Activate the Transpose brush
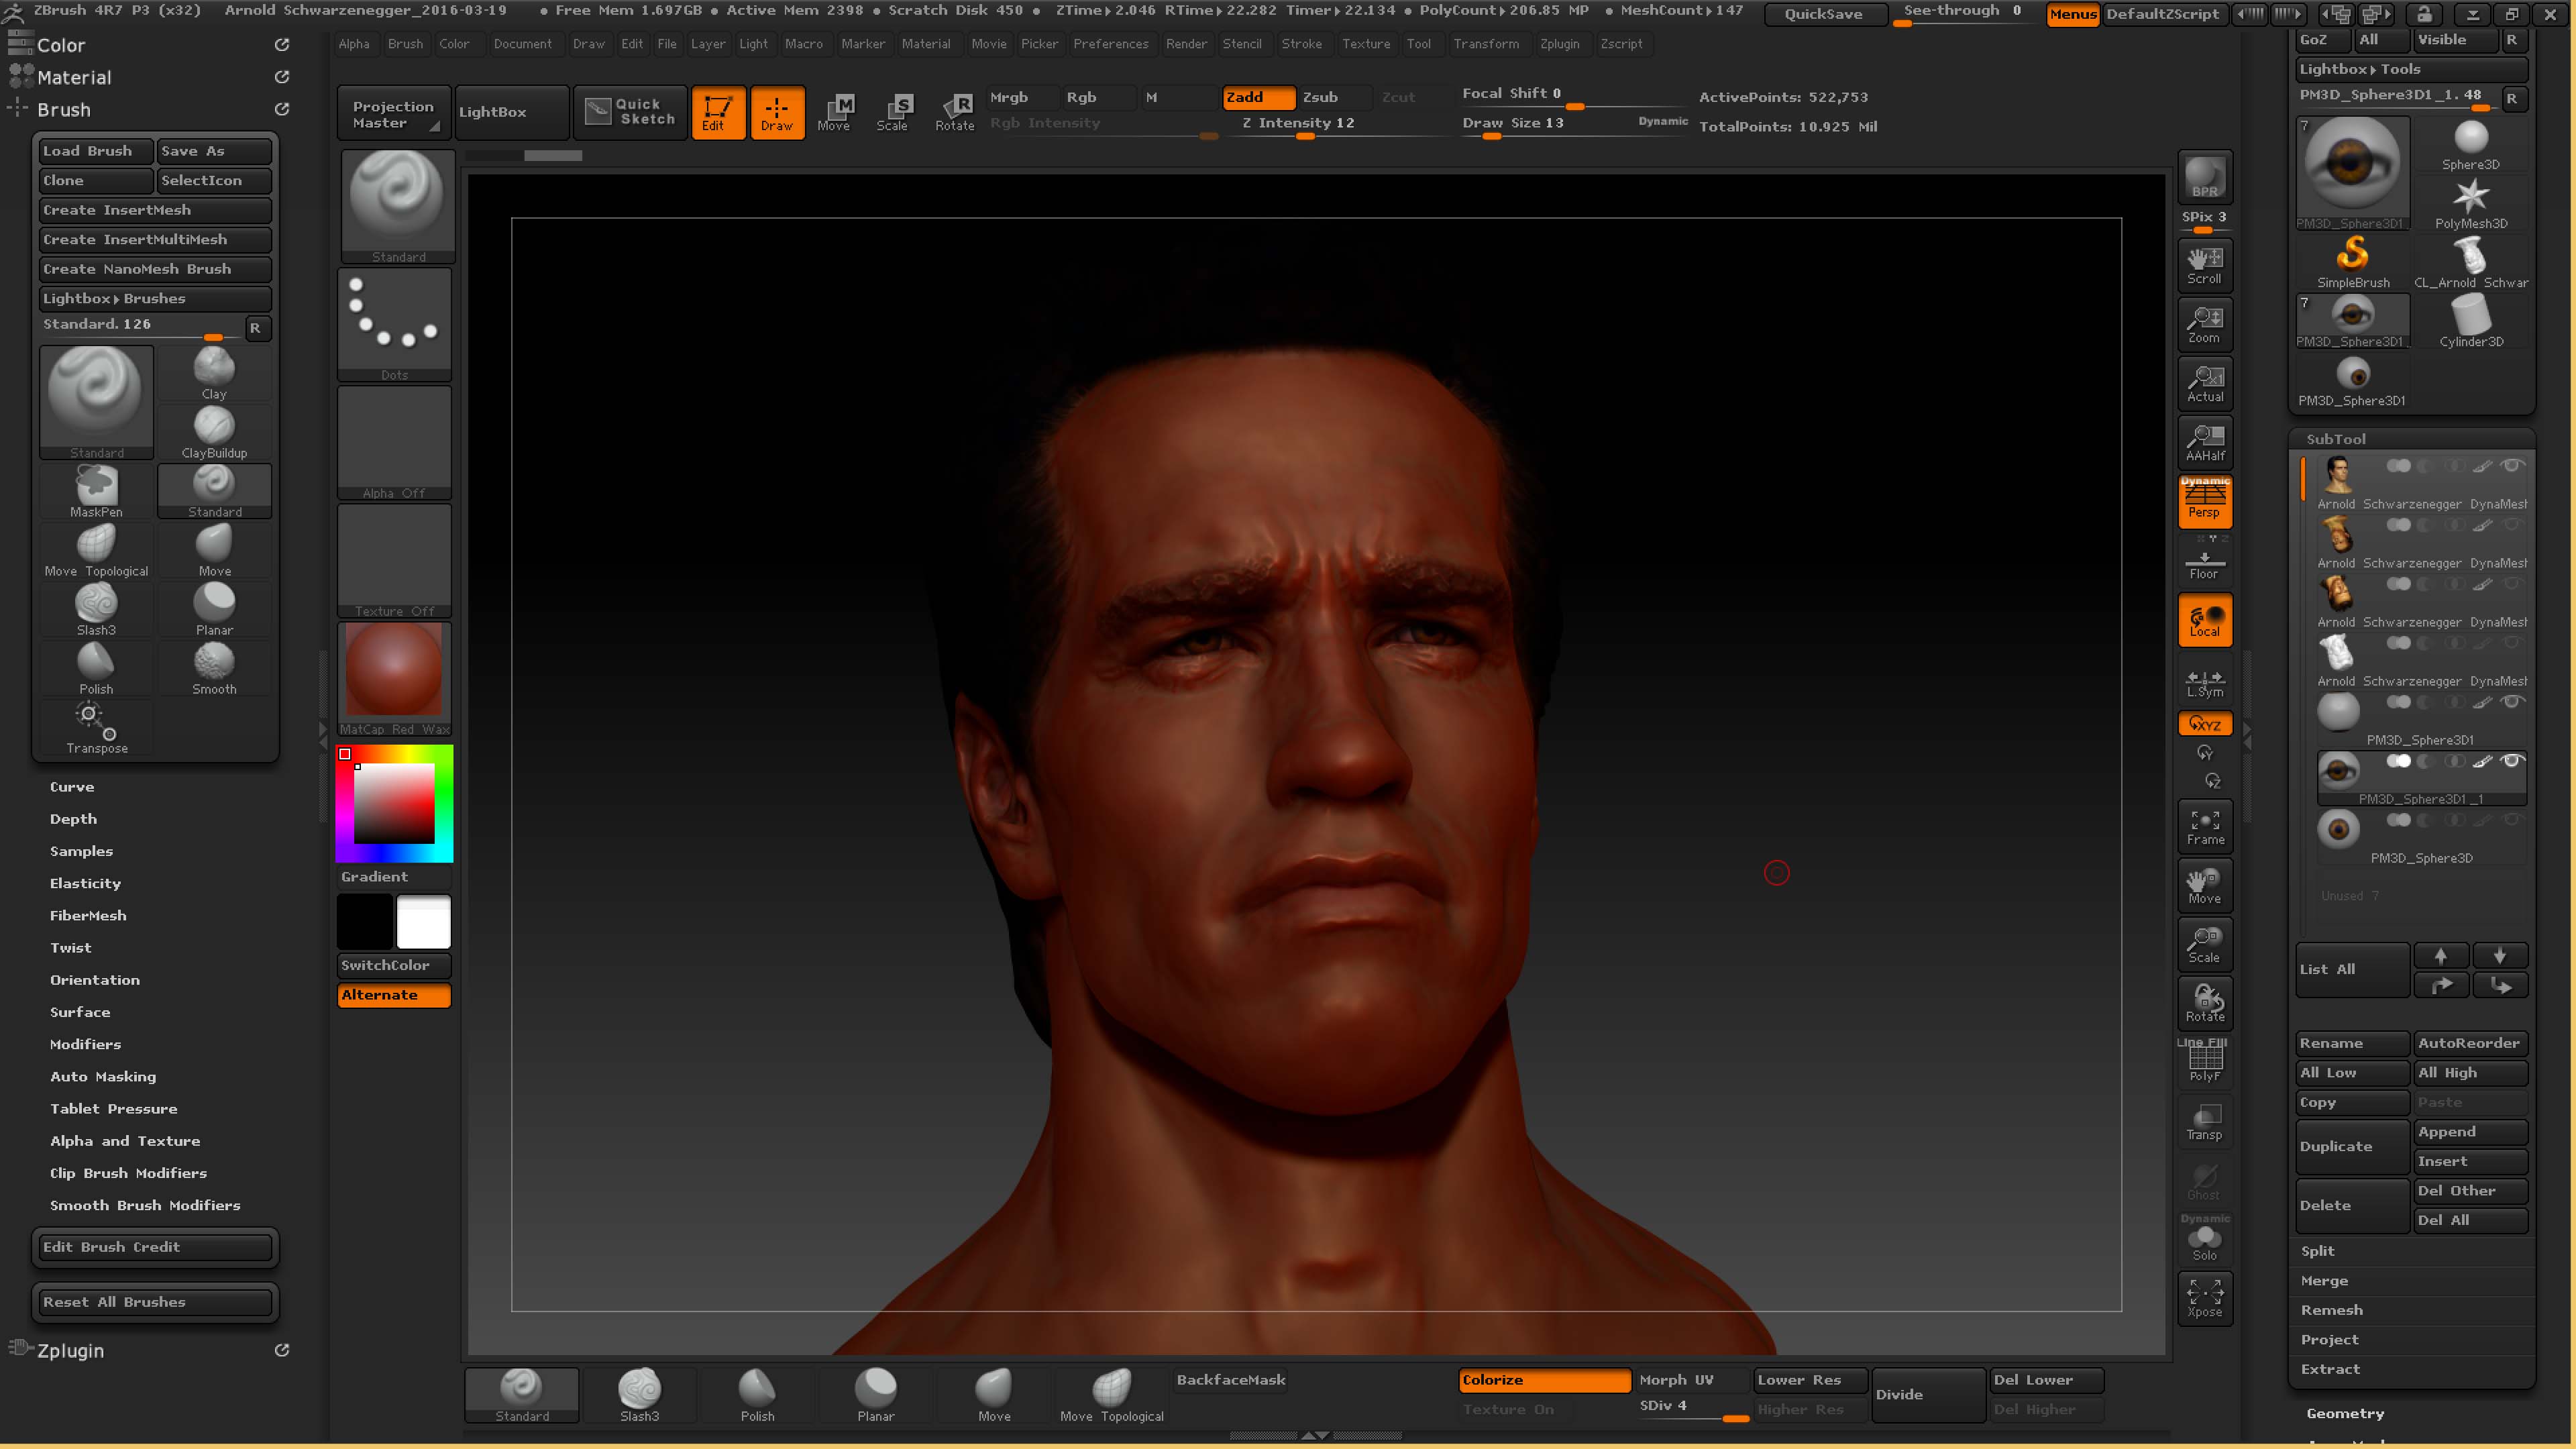 [x=96, y=727]
